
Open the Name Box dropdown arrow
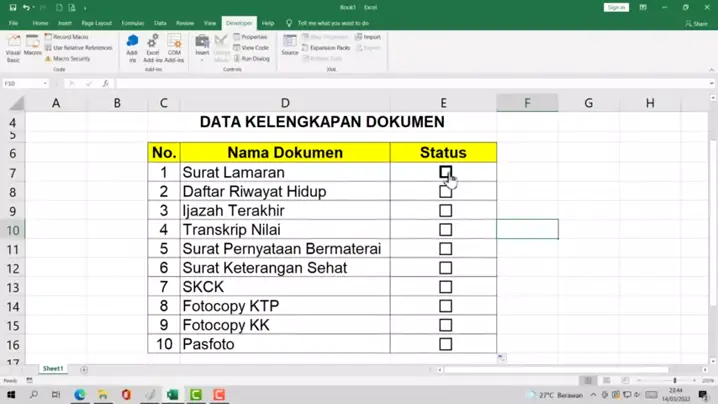coord(46,84)
